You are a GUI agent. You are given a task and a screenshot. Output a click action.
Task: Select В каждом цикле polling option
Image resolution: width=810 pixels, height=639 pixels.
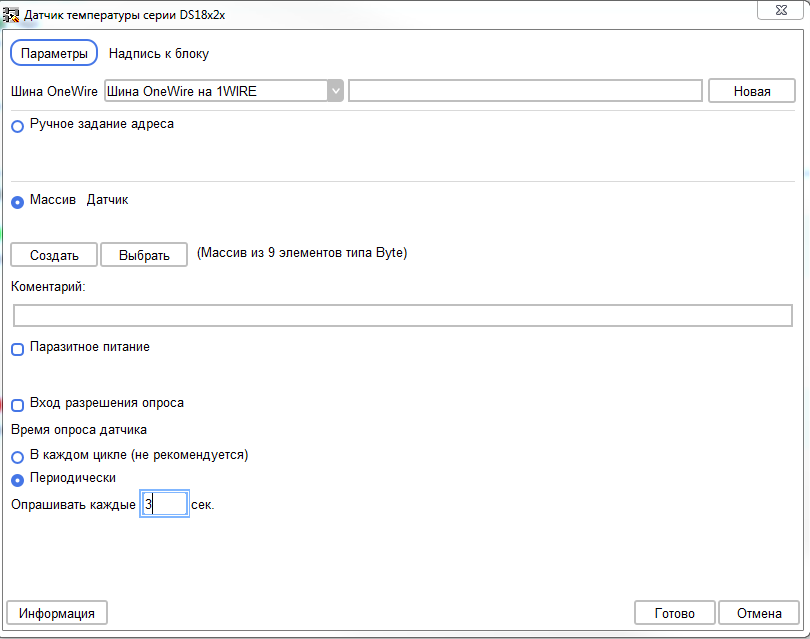pyautogui.click(x=17, y=456)
